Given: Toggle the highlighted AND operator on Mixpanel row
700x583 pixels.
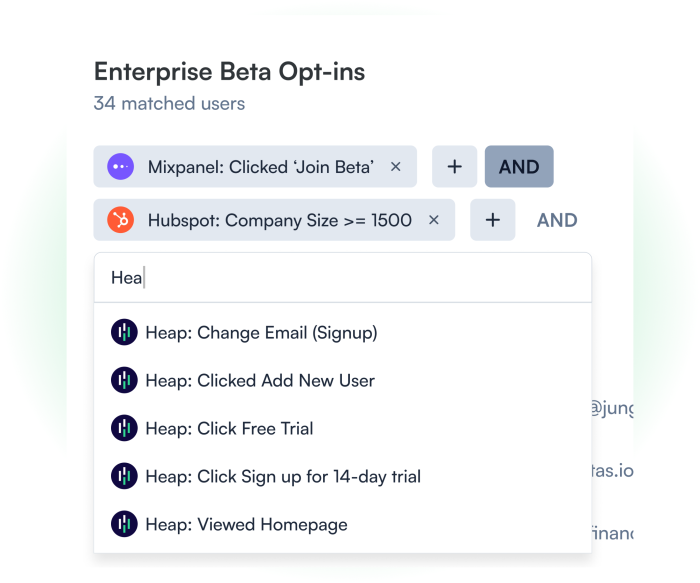Looking at the screenshot, I should pyautogui.click(x=519, y=167).
